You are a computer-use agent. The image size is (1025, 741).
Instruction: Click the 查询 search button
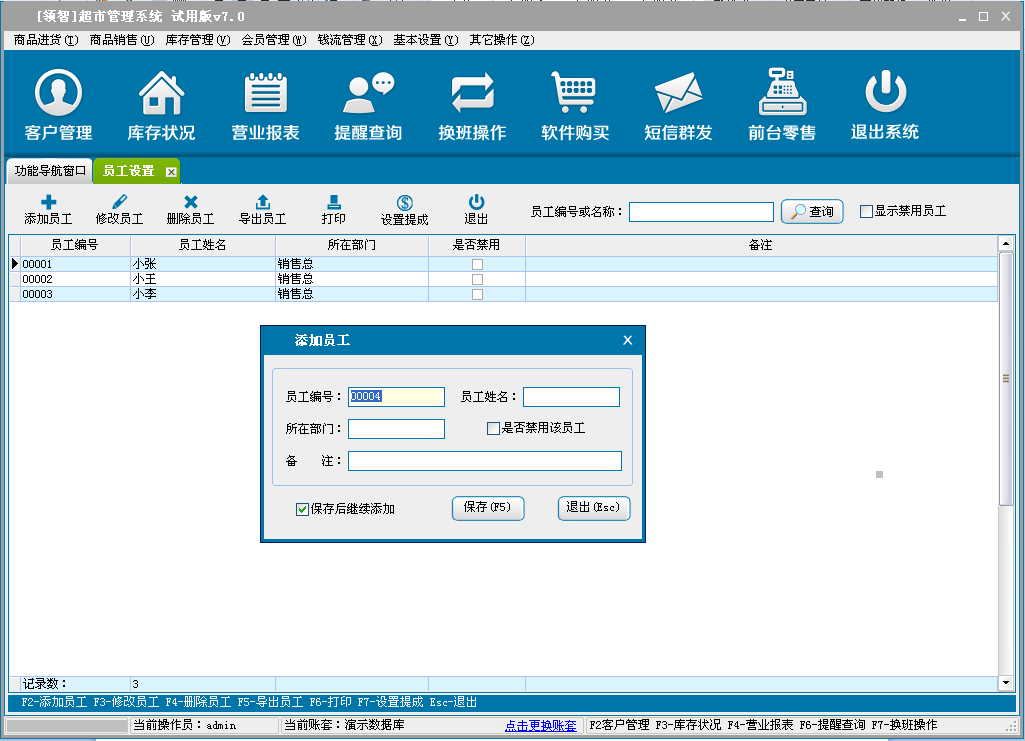812,212
